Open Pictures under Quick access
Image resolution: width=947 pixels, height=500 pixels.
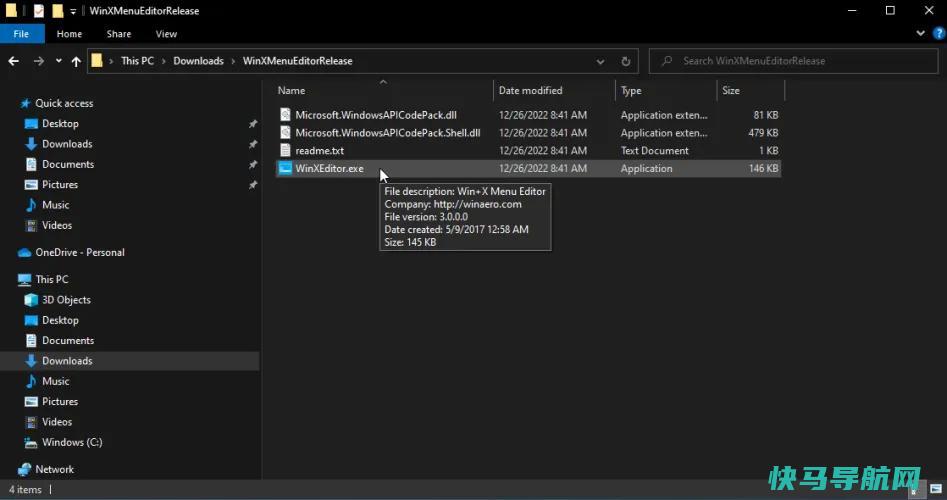tap(60, 185)
